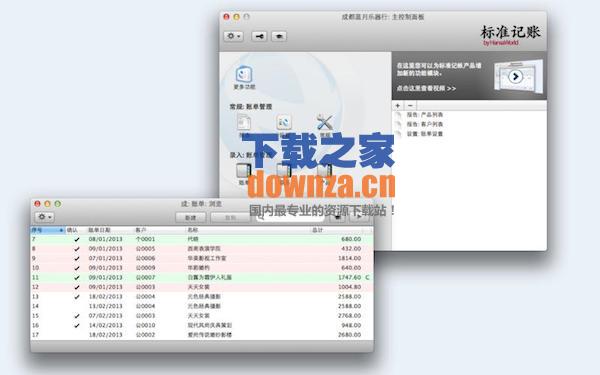Click the page icon beside 报告: 客户列表

tap(399, 124)
